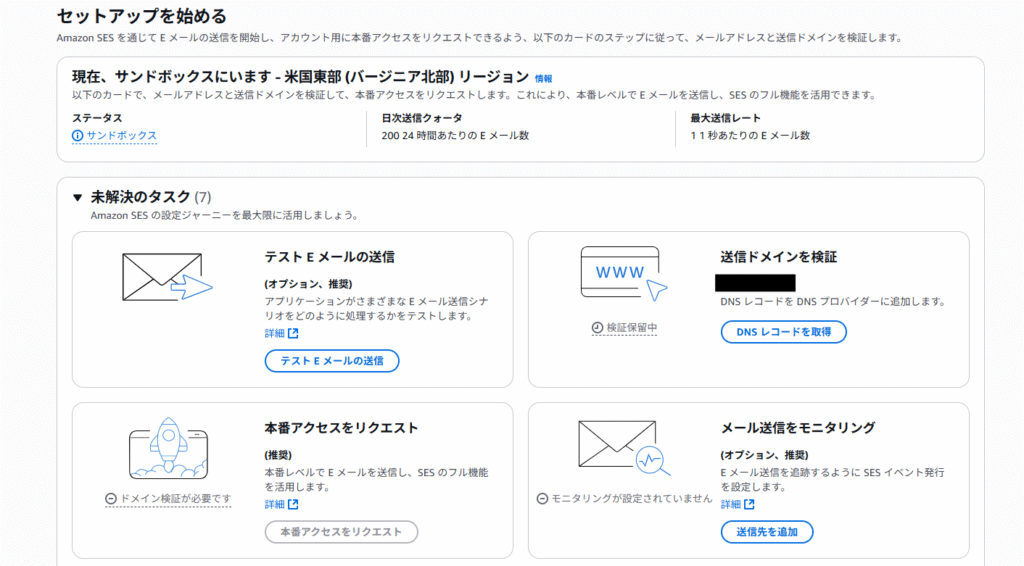
Task: Click the メール送信をモニタリング card title
Action: point(797,428)
